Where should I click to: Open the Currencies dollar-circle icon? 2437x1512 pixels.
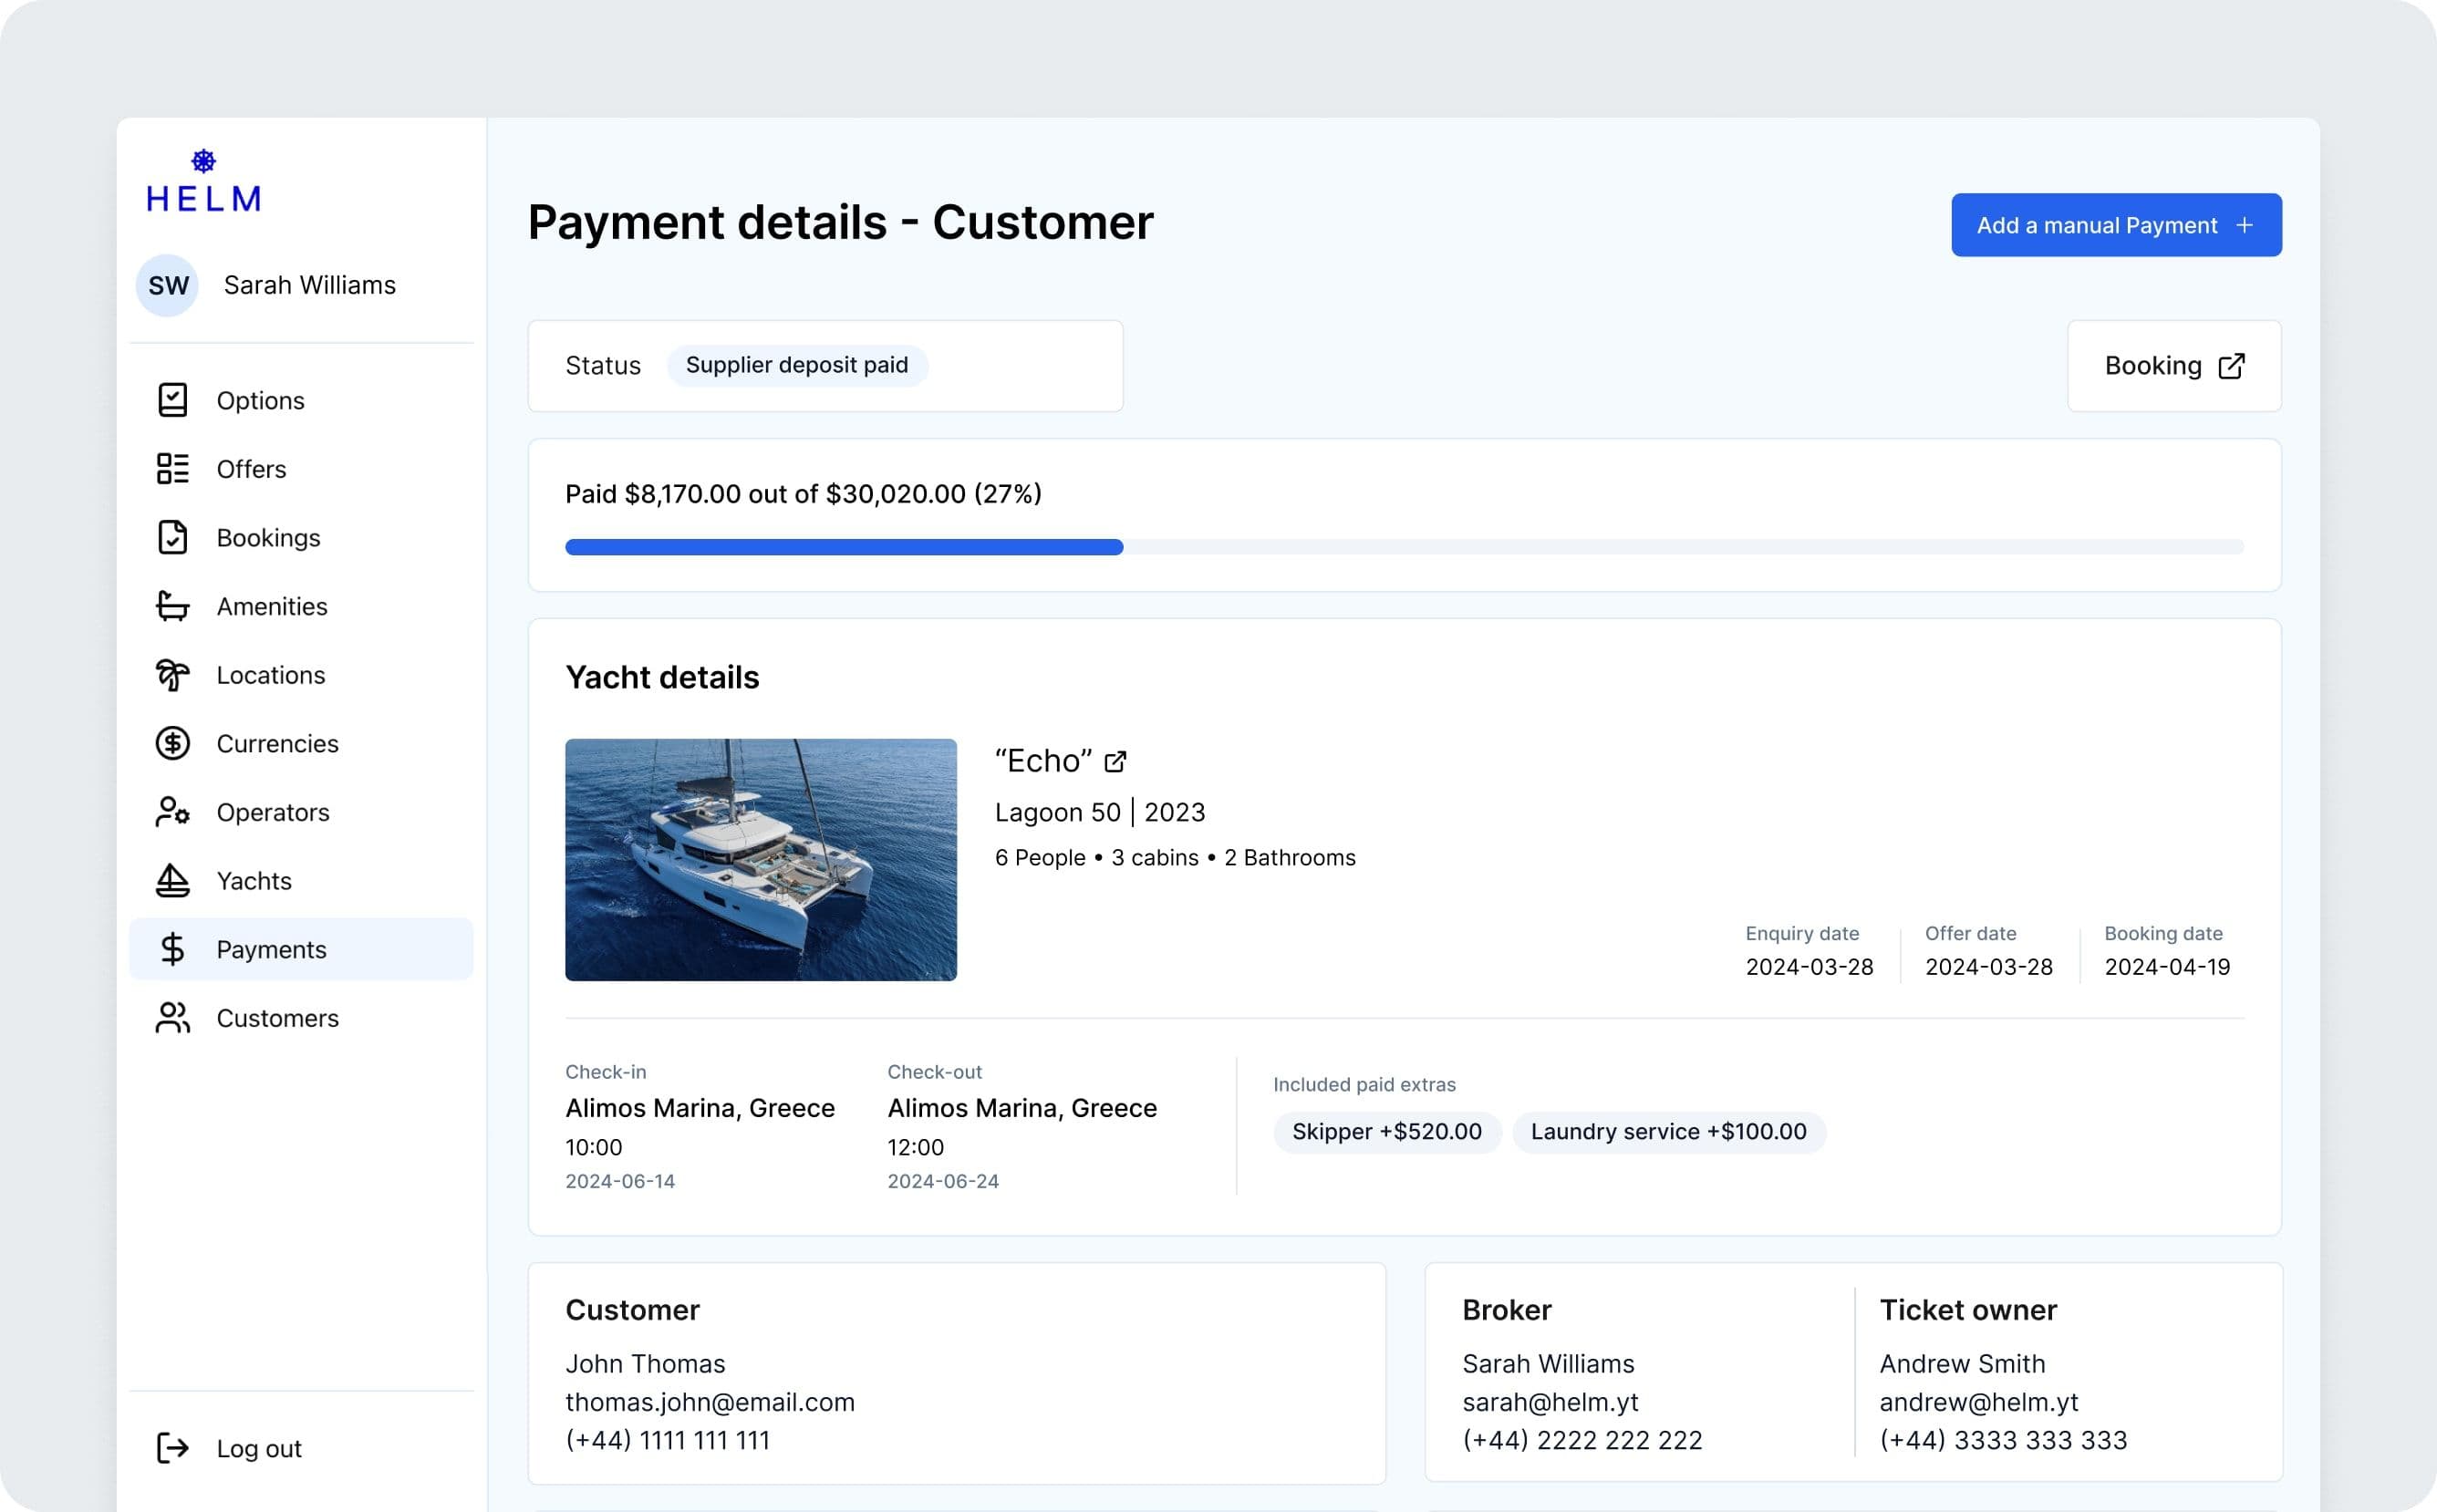[172, 743]
